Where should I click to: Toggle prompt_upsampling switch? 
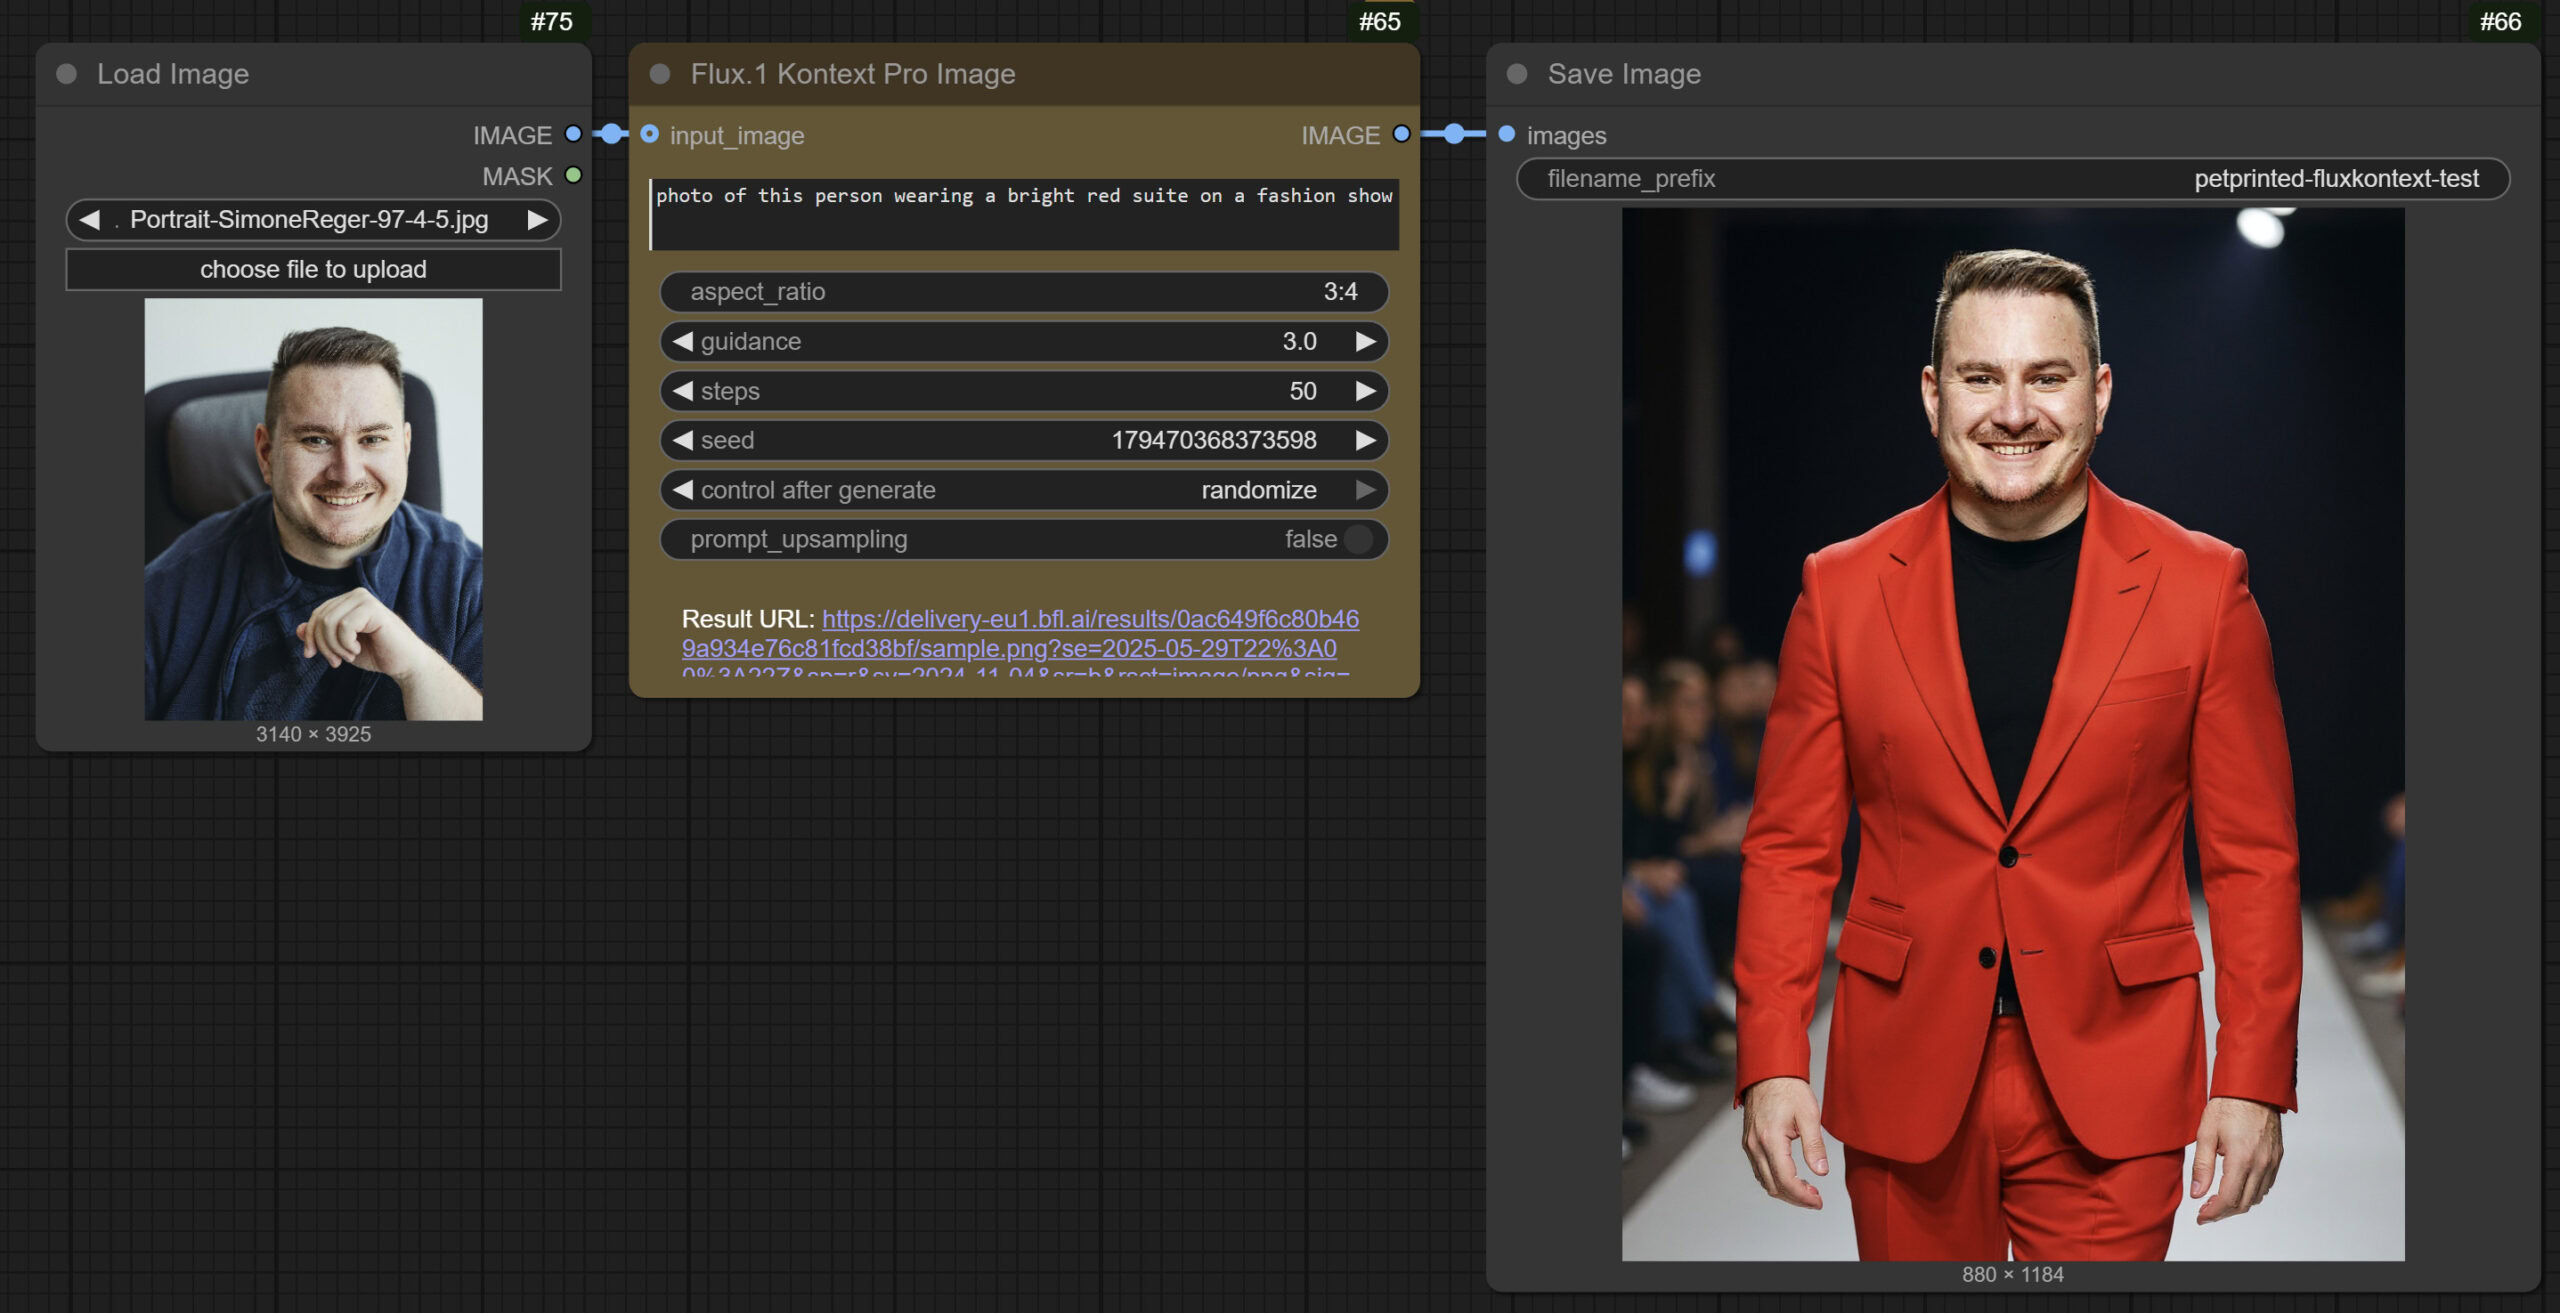click(1358, 539)
